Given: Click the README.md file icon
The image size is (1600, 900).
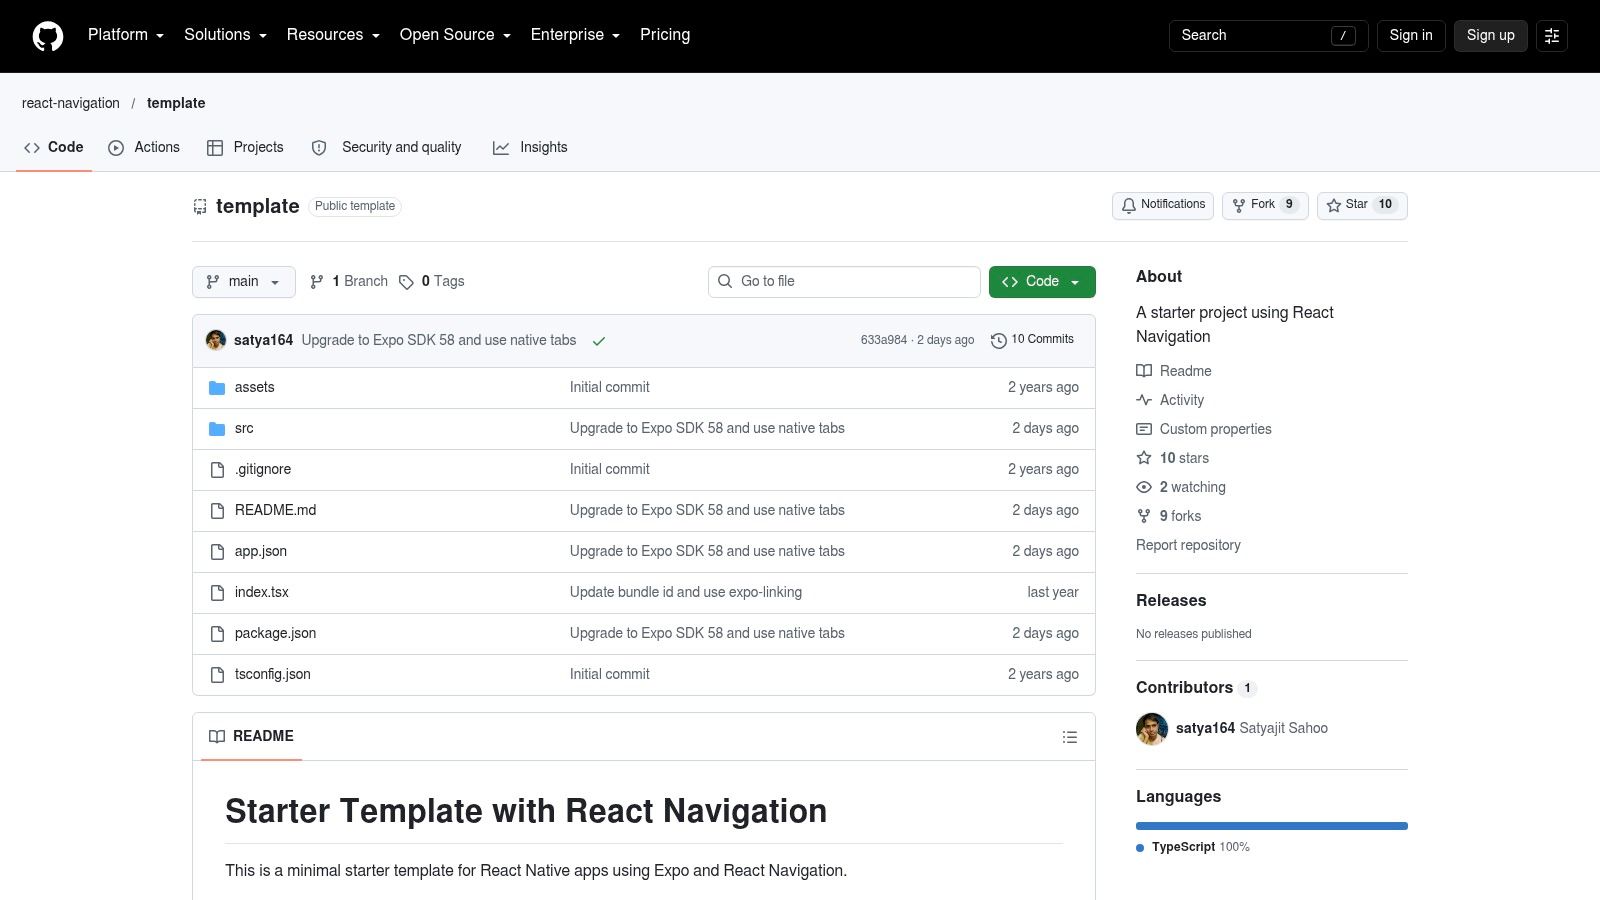Looking at the screenshot, I should pos(217,511).
